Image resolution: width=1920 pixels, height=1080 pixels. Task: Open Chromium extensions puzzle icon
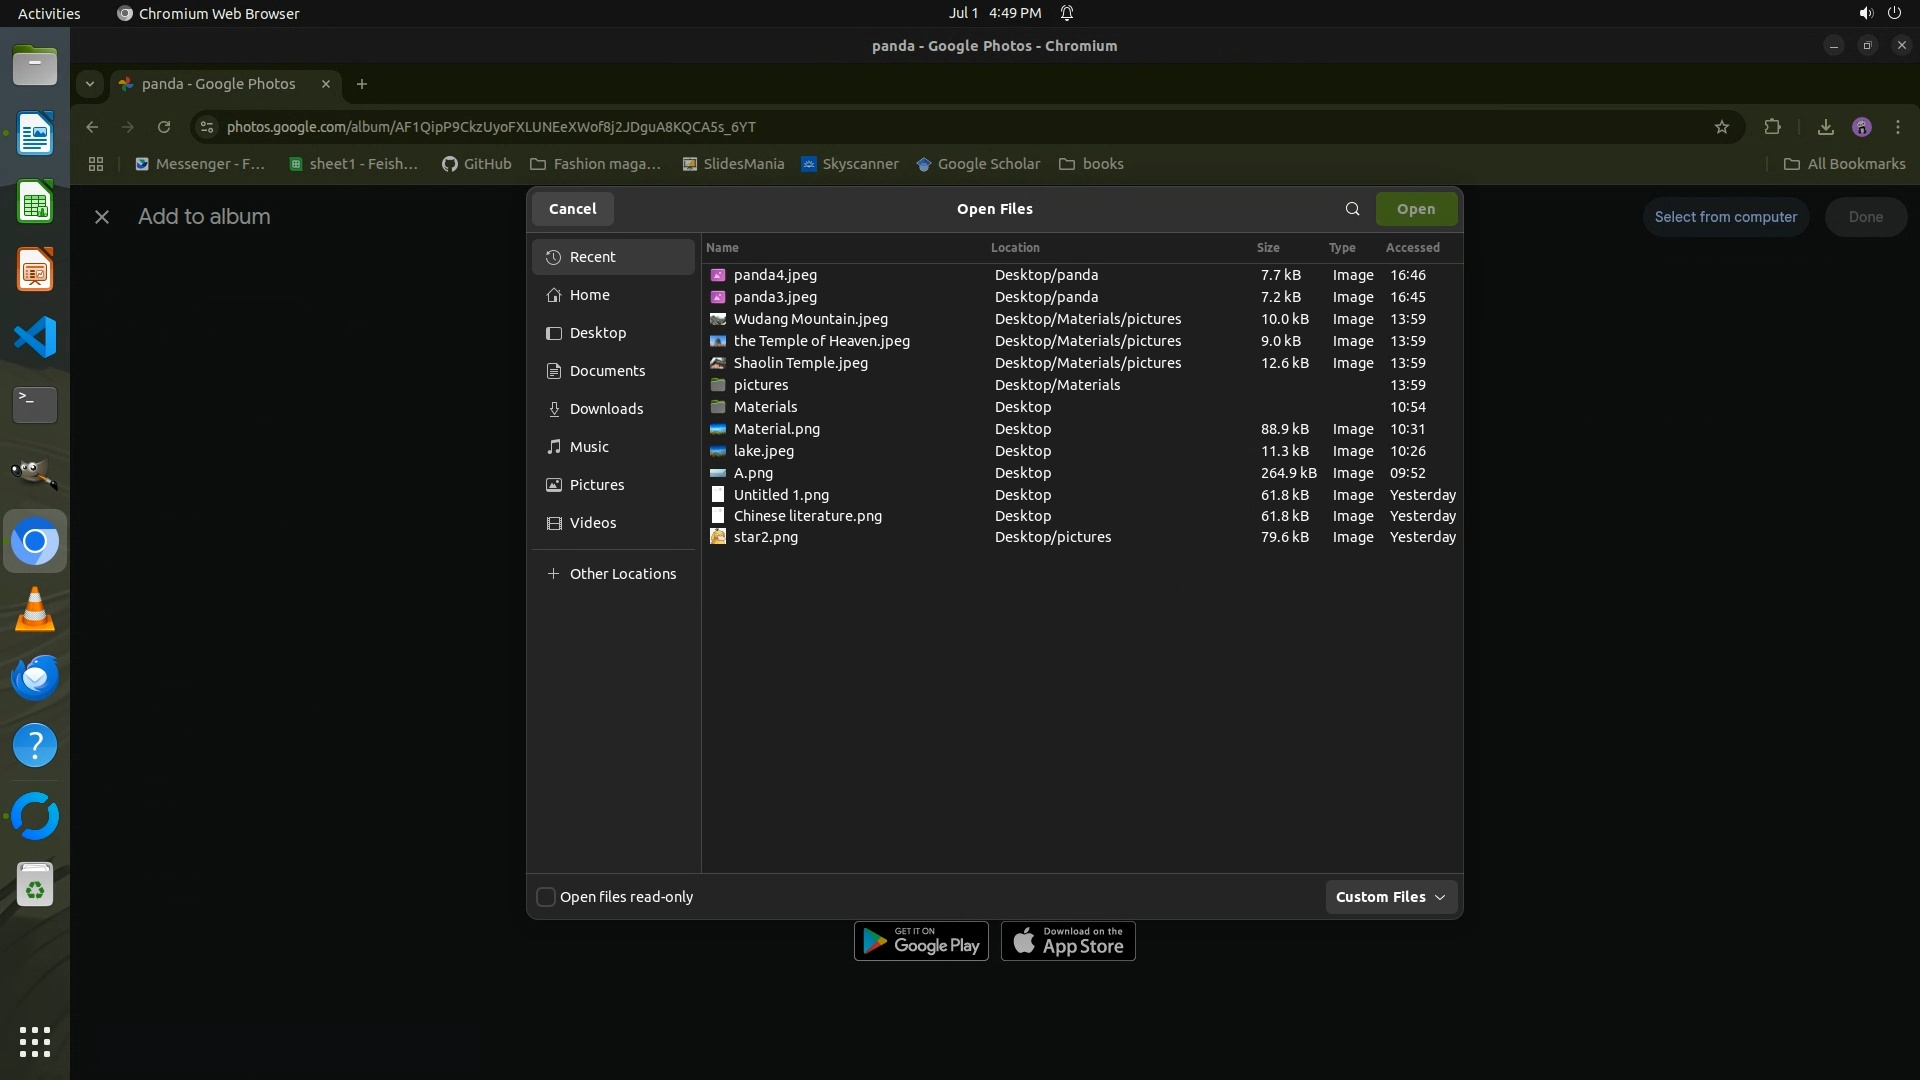click(1772, 127)
